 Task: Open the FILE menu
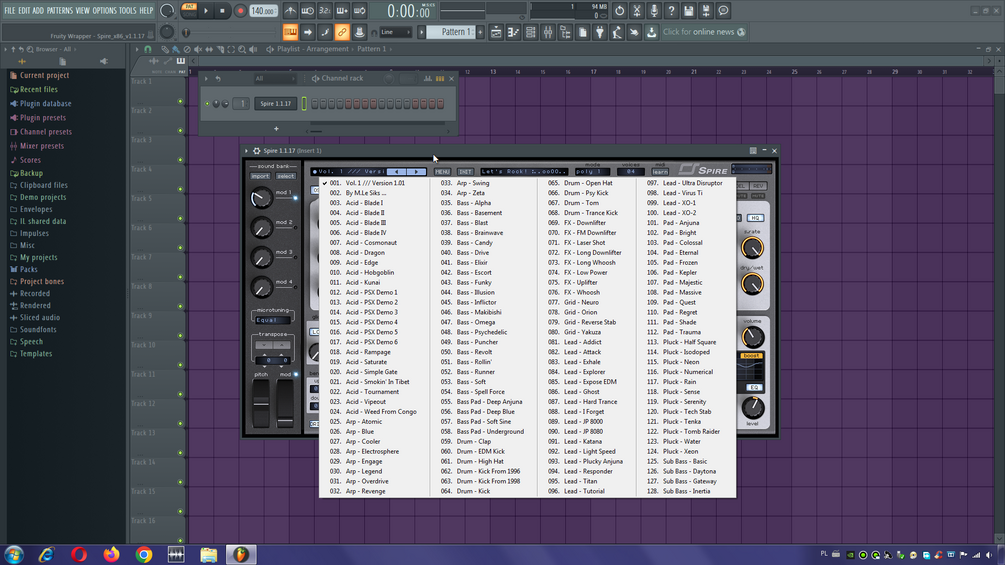pyautogui.click(x=10, y=10)
